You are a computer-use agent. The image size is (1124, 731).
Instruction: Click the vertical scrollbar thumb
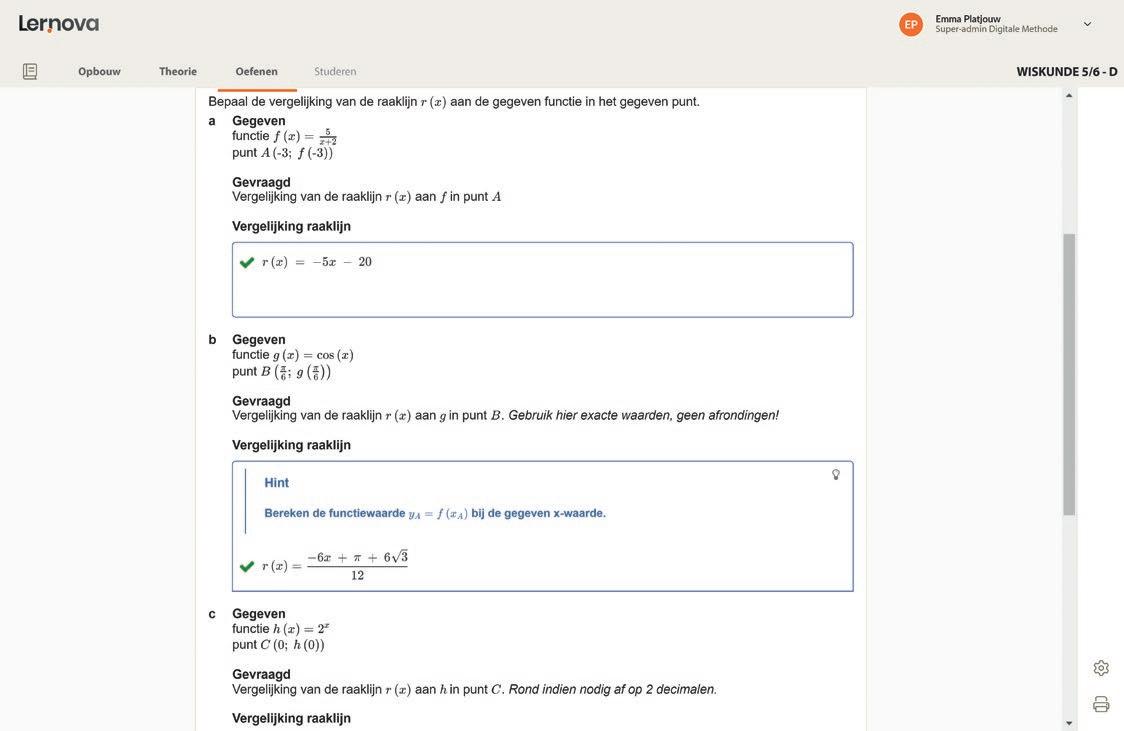point(1069,374)
